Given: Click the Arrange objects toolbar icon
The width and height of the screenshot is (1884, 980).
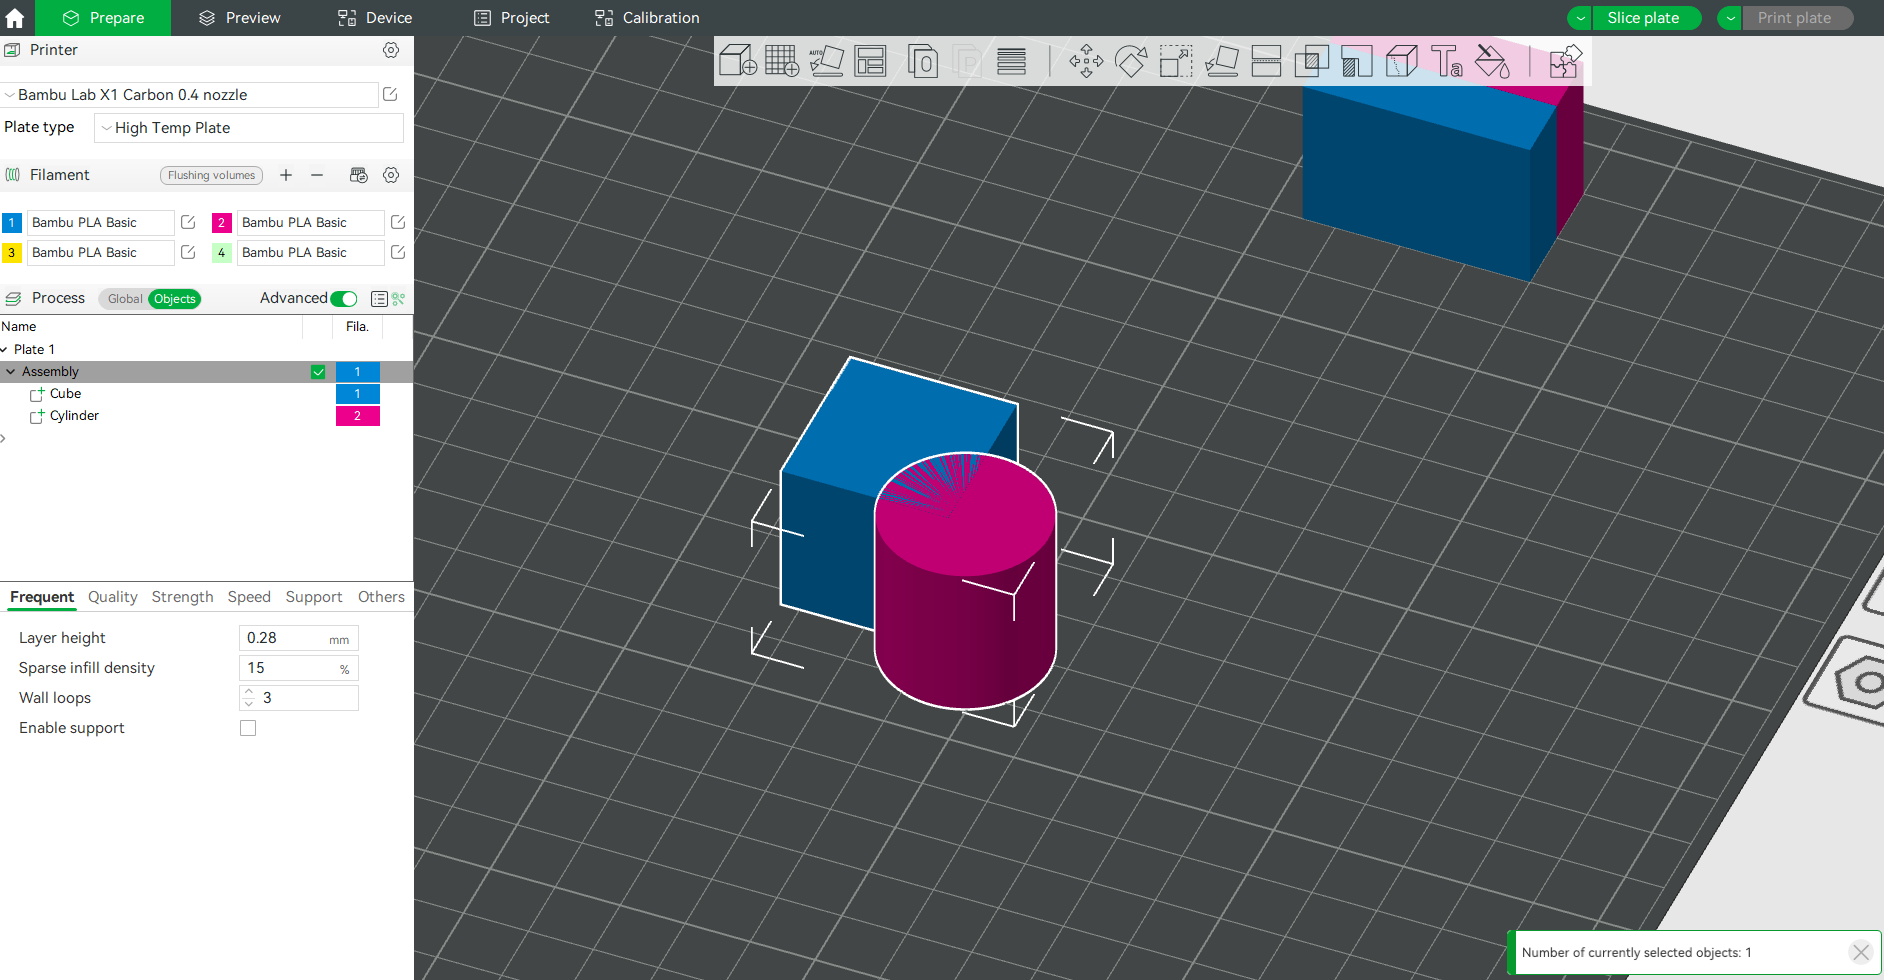Looking at the screenshot, I should click(871, 61).
